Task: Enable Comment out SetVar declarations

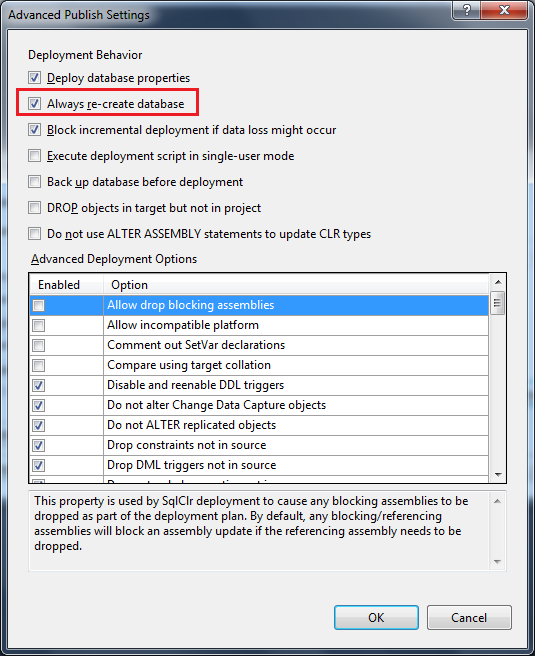Action: [x=38, y=345]
